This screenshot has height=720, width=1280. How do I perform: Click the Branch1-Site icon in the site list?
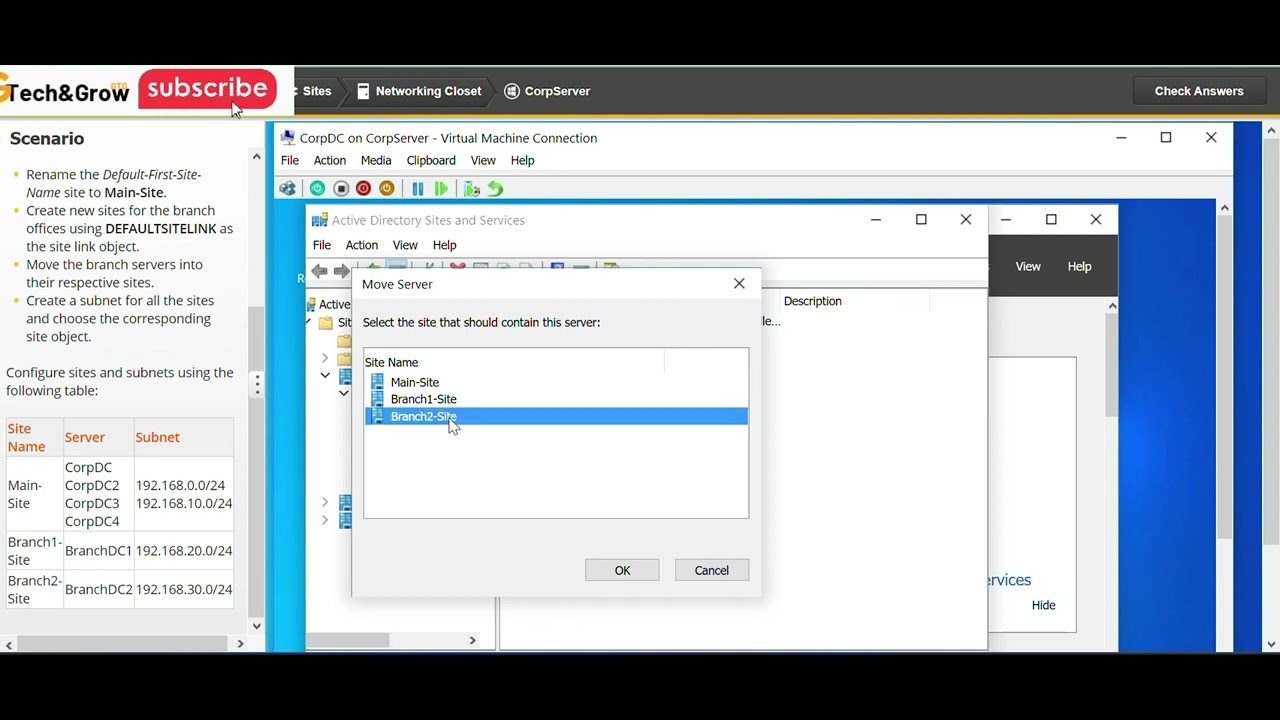pos(377,399)
